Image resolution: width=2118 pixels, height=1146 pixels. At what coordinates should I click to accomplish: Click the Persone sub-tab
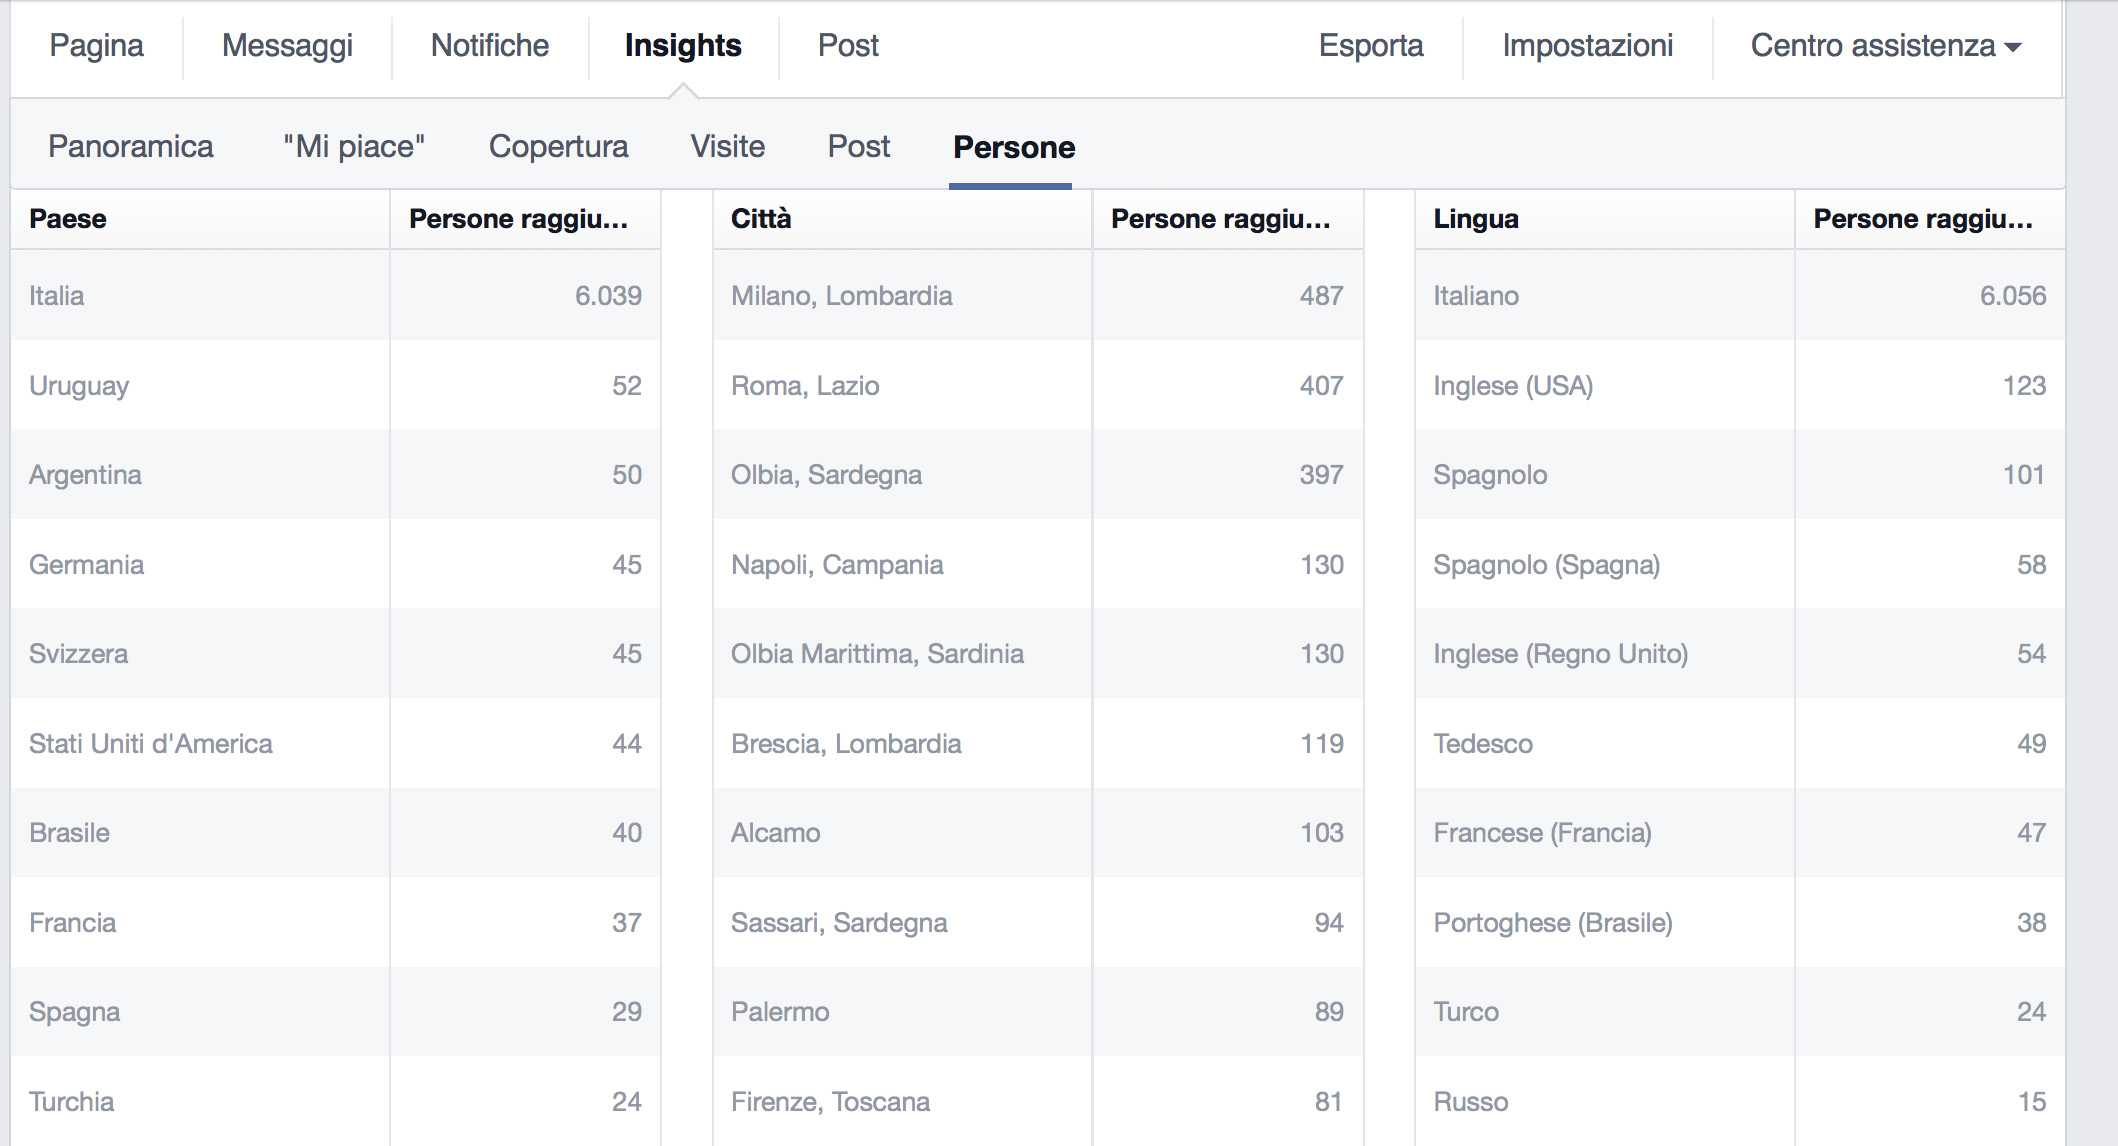click(1013, 147)
